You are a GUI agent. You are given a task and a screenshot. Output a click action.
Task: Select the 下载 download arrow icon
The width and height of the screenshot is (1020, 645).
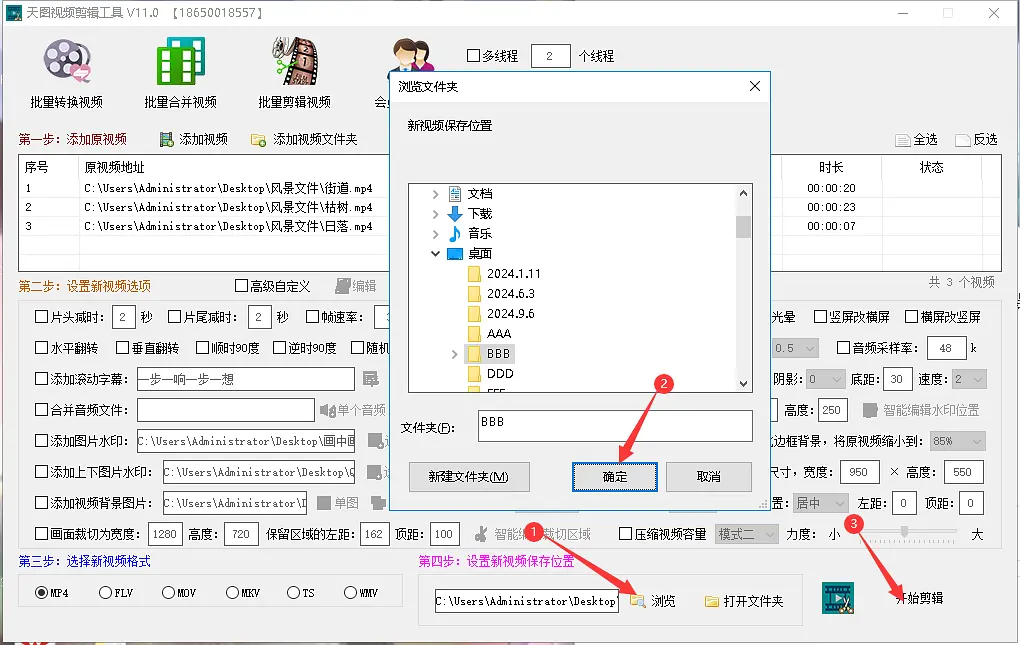(x=455, y=213)
